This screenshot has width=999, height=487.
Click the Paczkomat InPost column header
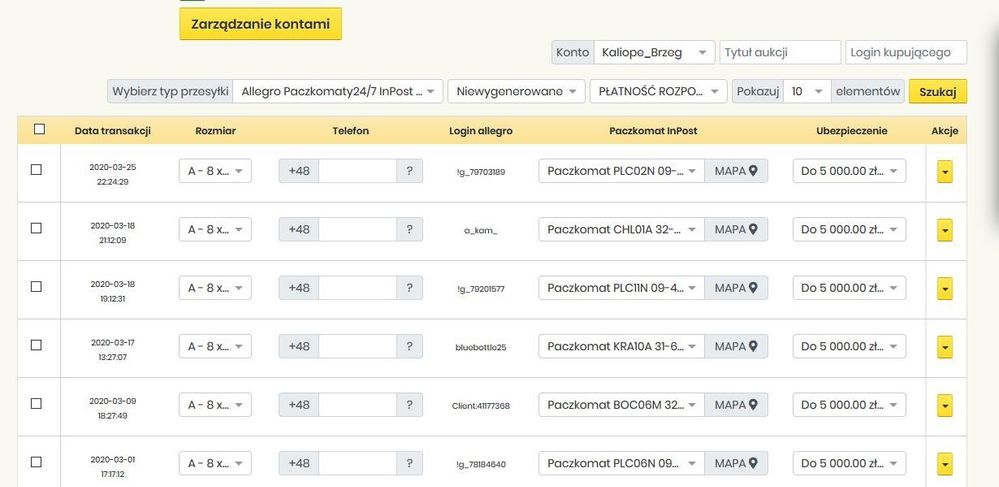[x=653, y=131]
